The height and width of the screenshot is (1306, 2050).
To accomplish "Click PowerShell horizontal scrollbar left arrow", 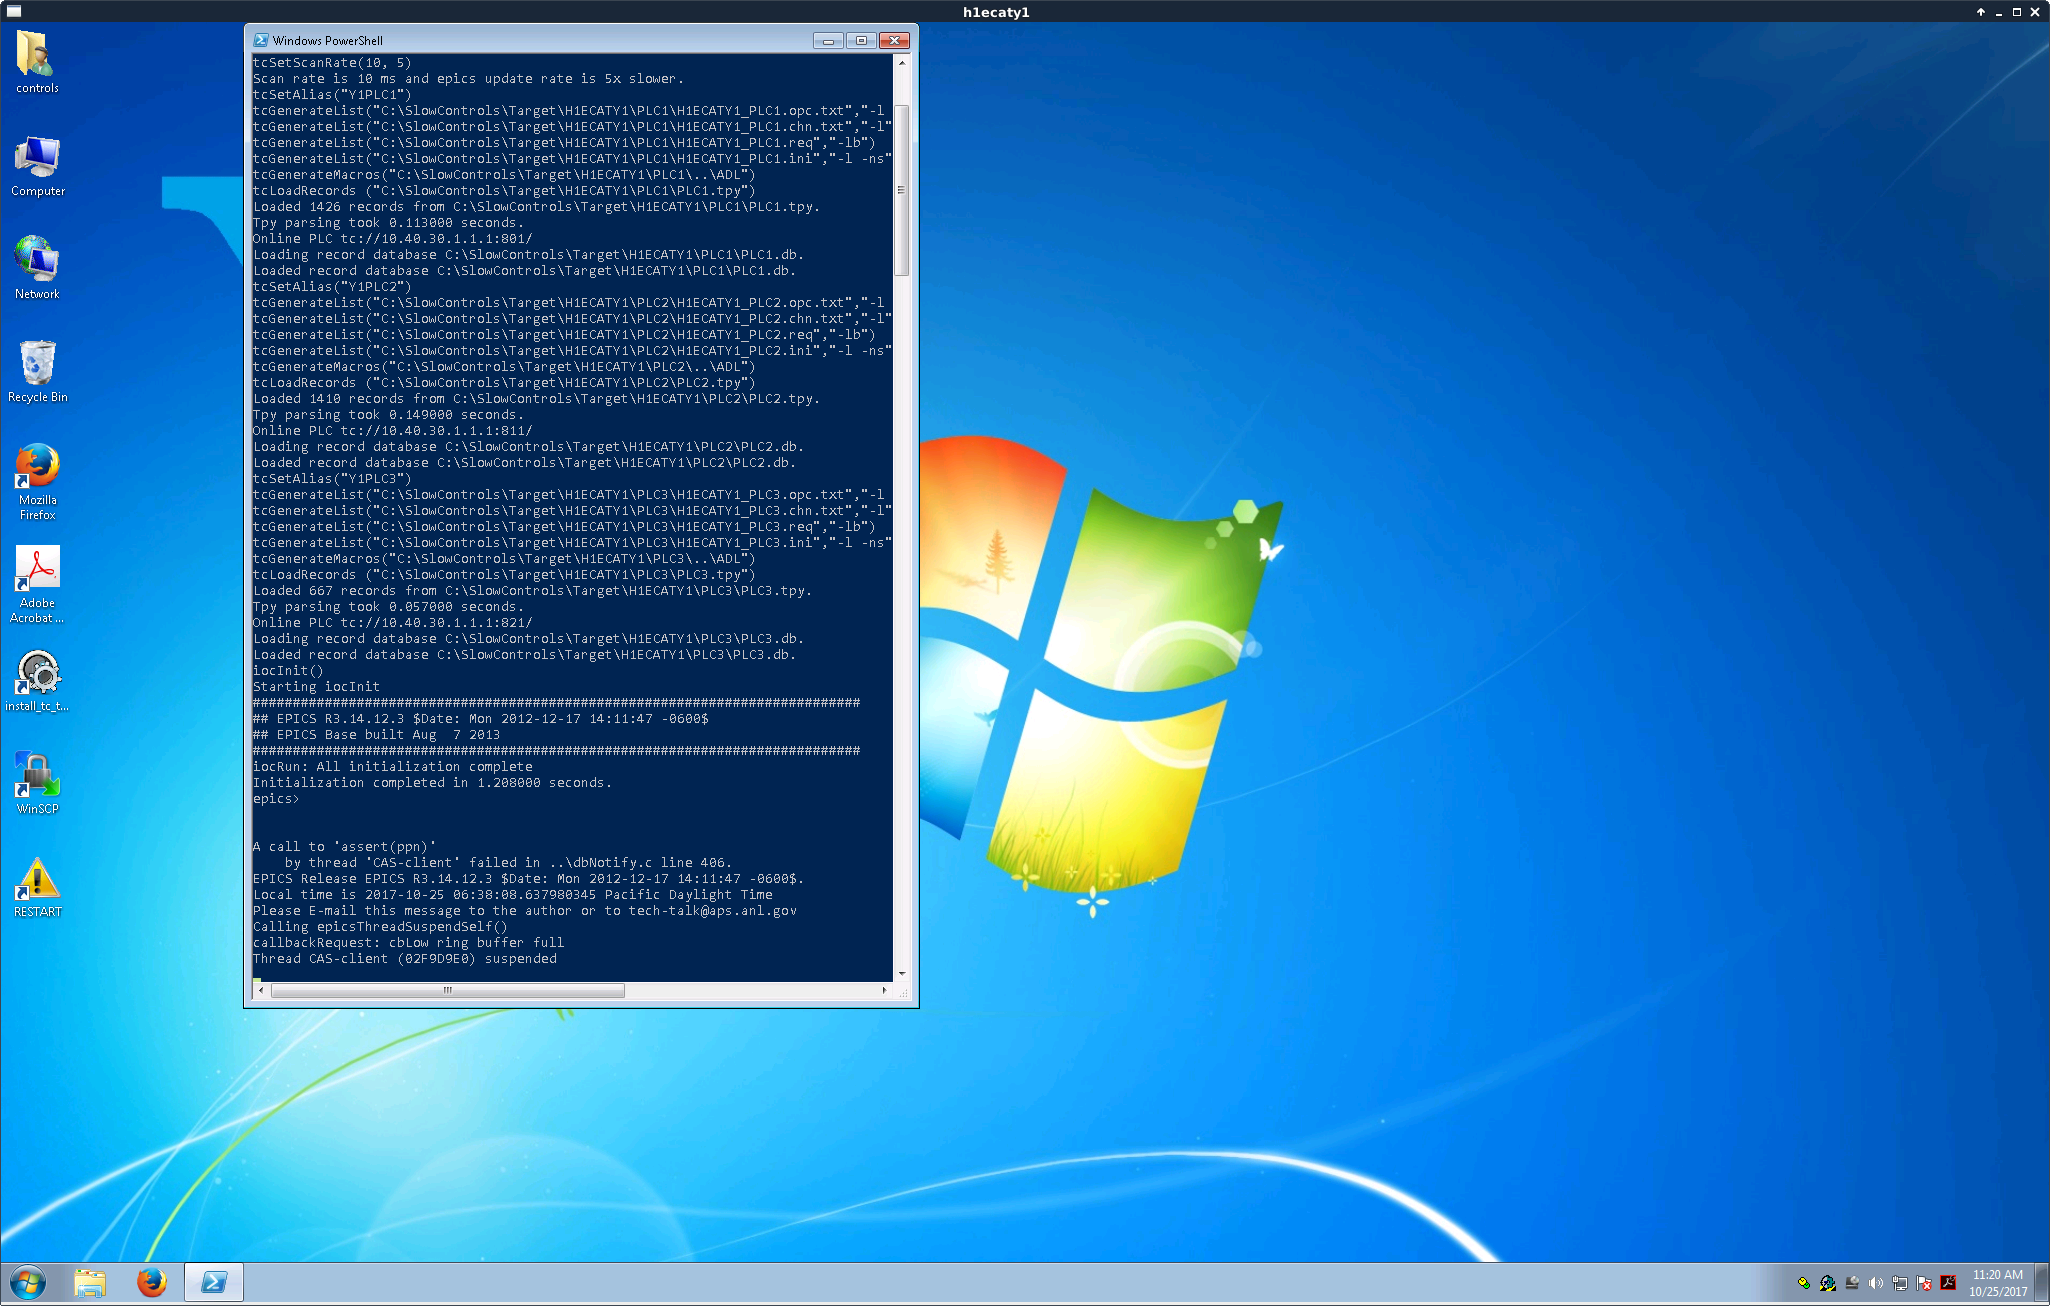I will tap(261, 990).
